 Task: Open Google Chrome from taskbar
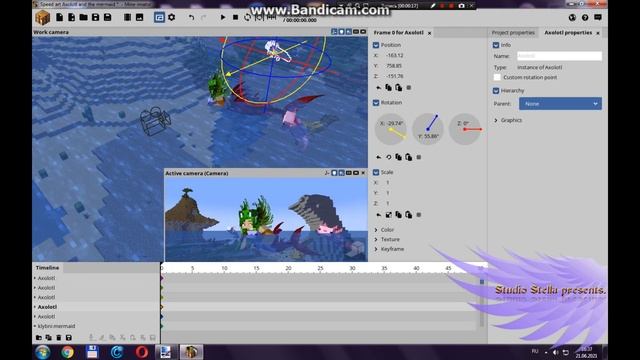coord(67,352)
